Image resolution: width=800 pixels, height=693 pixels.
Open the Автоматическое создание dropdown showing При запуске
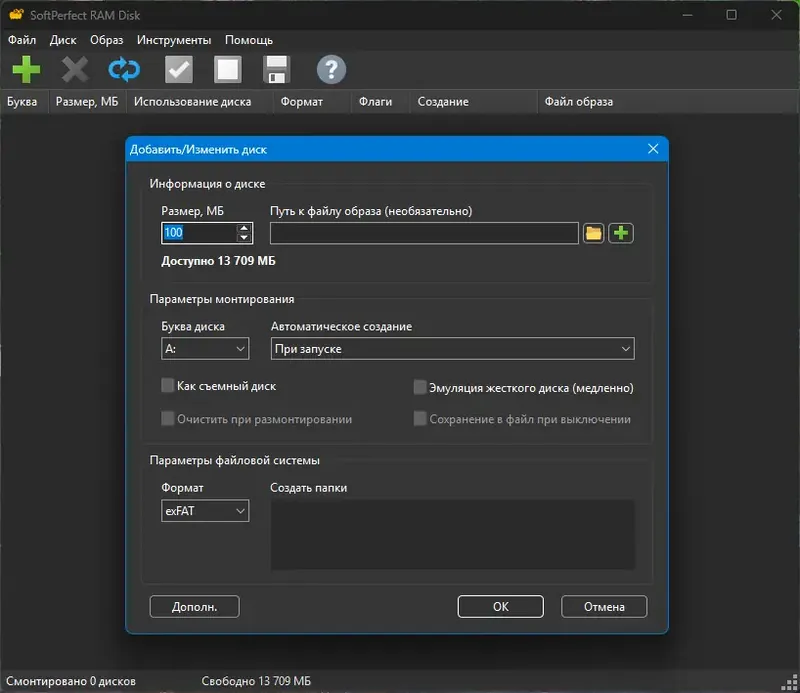pyautogui.click(x=453, y=349)
